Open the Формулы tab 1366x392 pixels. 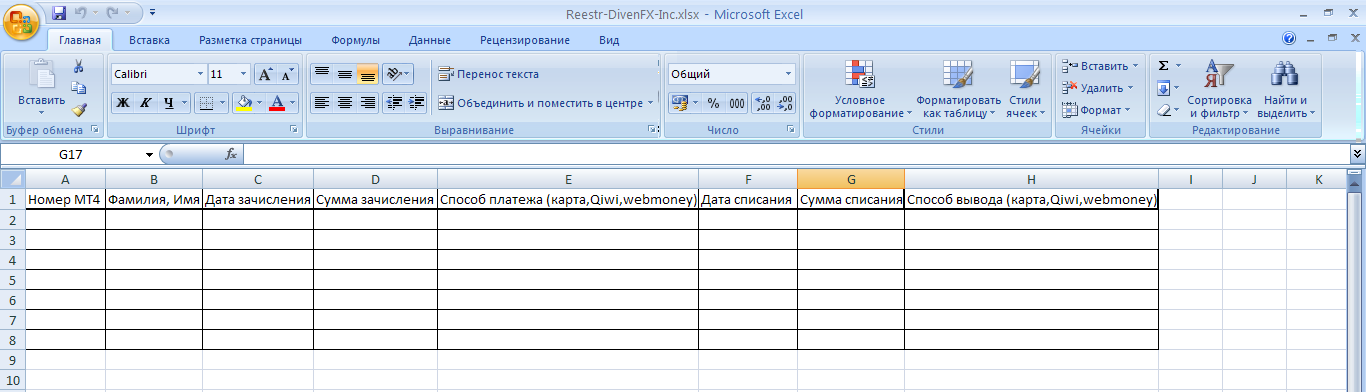coord(355,40)
